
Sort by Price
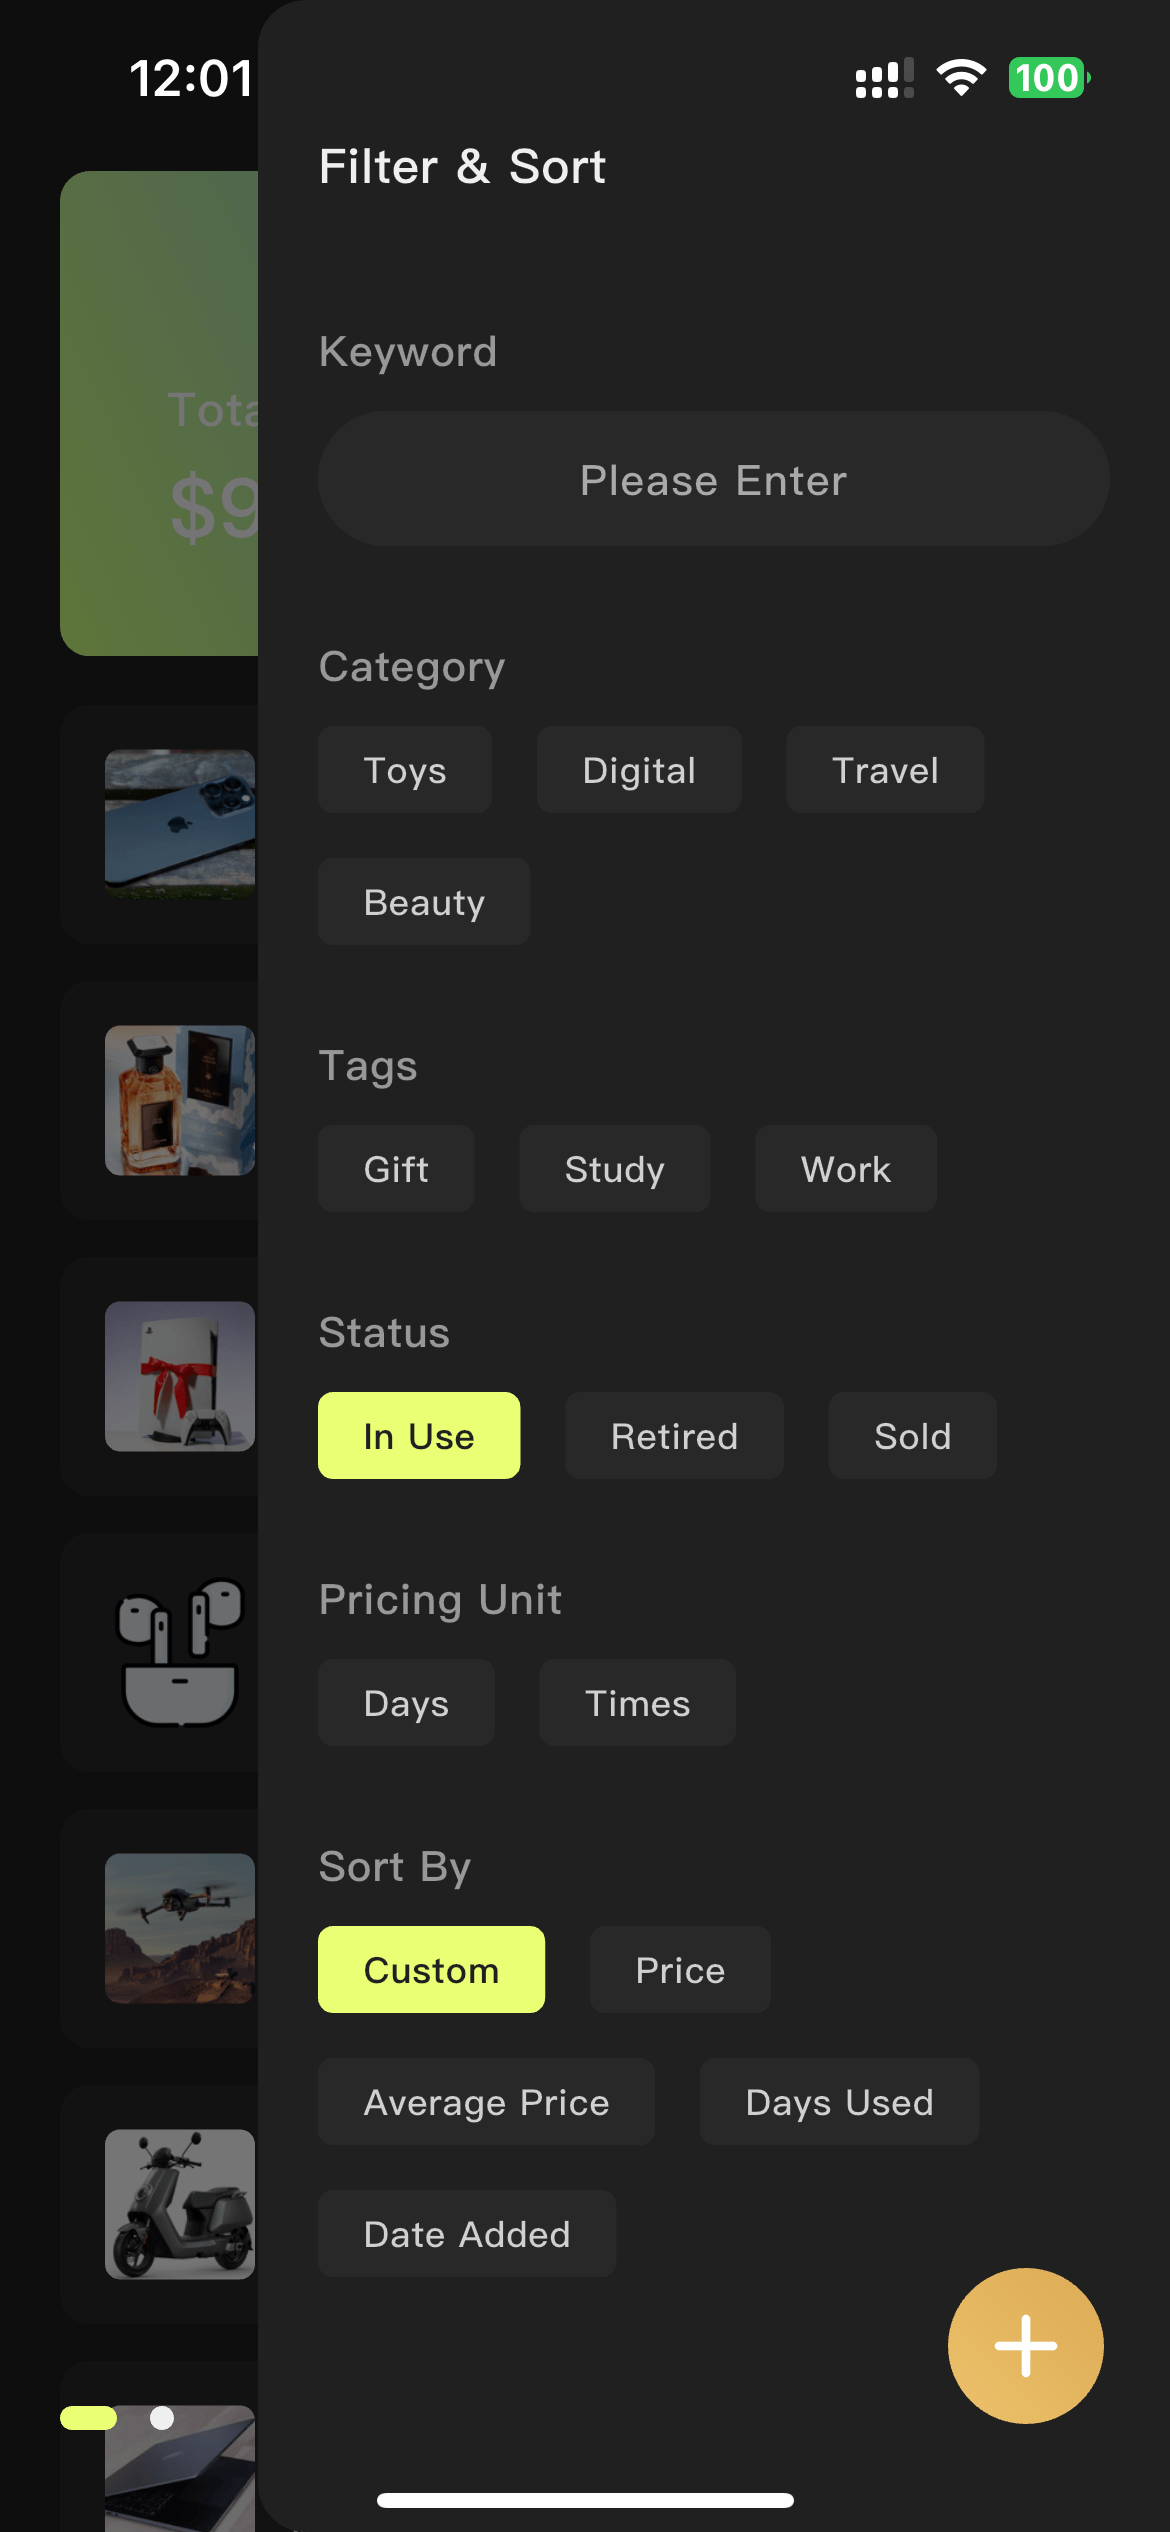680,1970
